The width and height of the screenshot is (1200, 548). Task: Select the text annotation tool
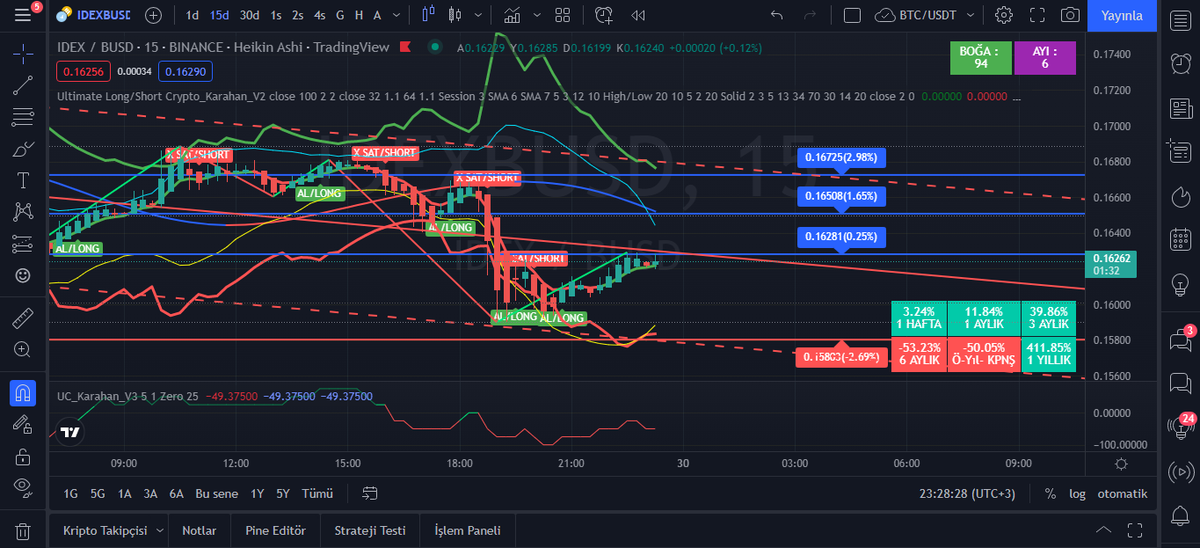click(22, 180)
